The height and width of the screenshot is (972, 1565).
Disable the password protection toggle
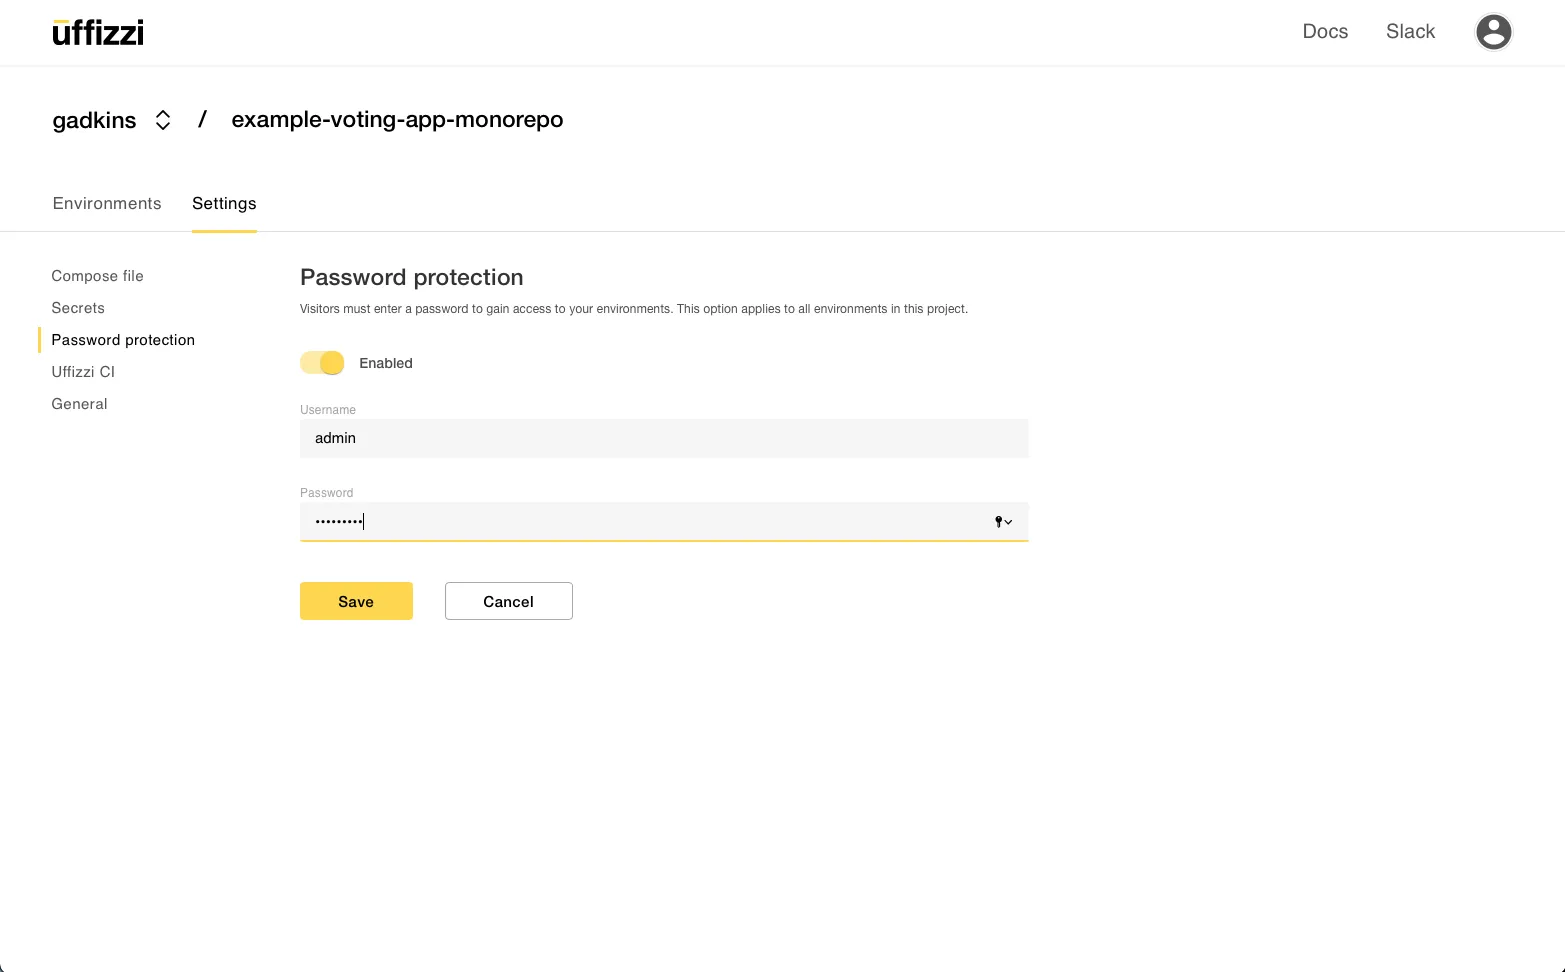[x=322, y=363]
